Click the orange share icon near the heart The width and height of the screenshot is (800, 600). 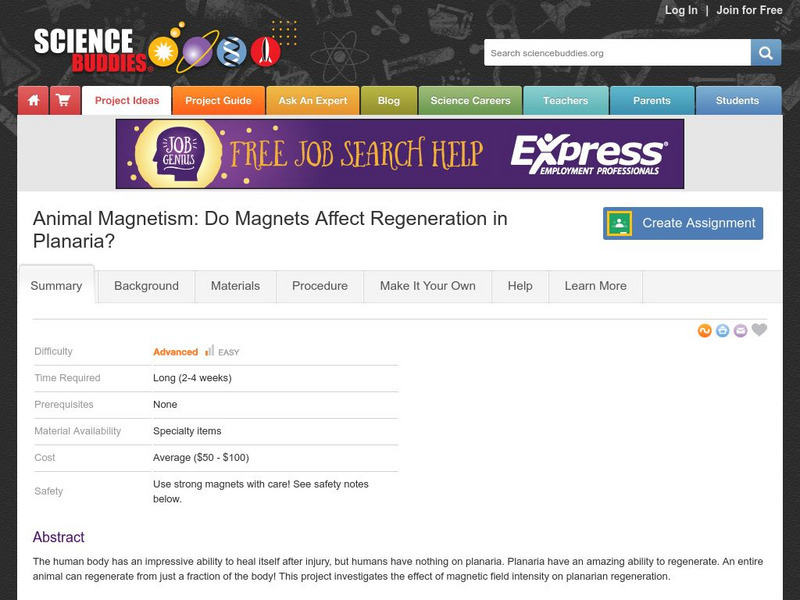pos(705,330)
